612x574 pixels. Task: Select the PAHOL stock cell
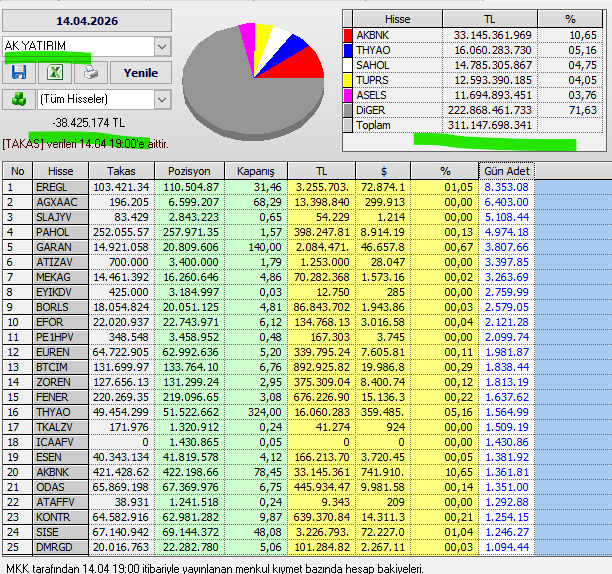coord(60,232)
